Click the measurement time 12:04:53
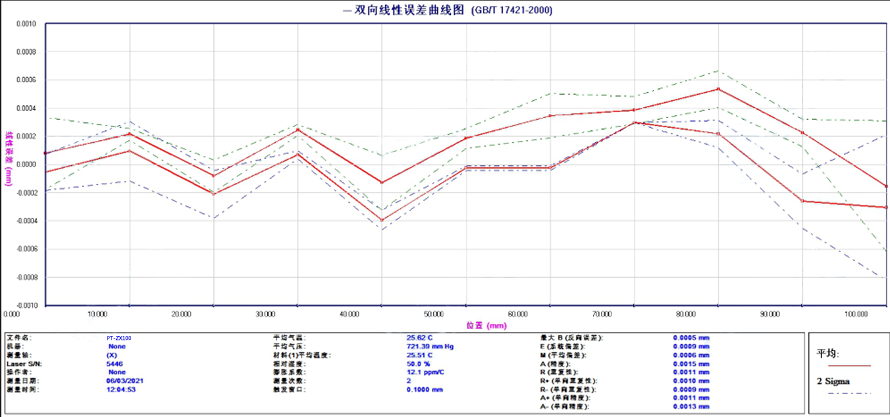 [123, 389]
